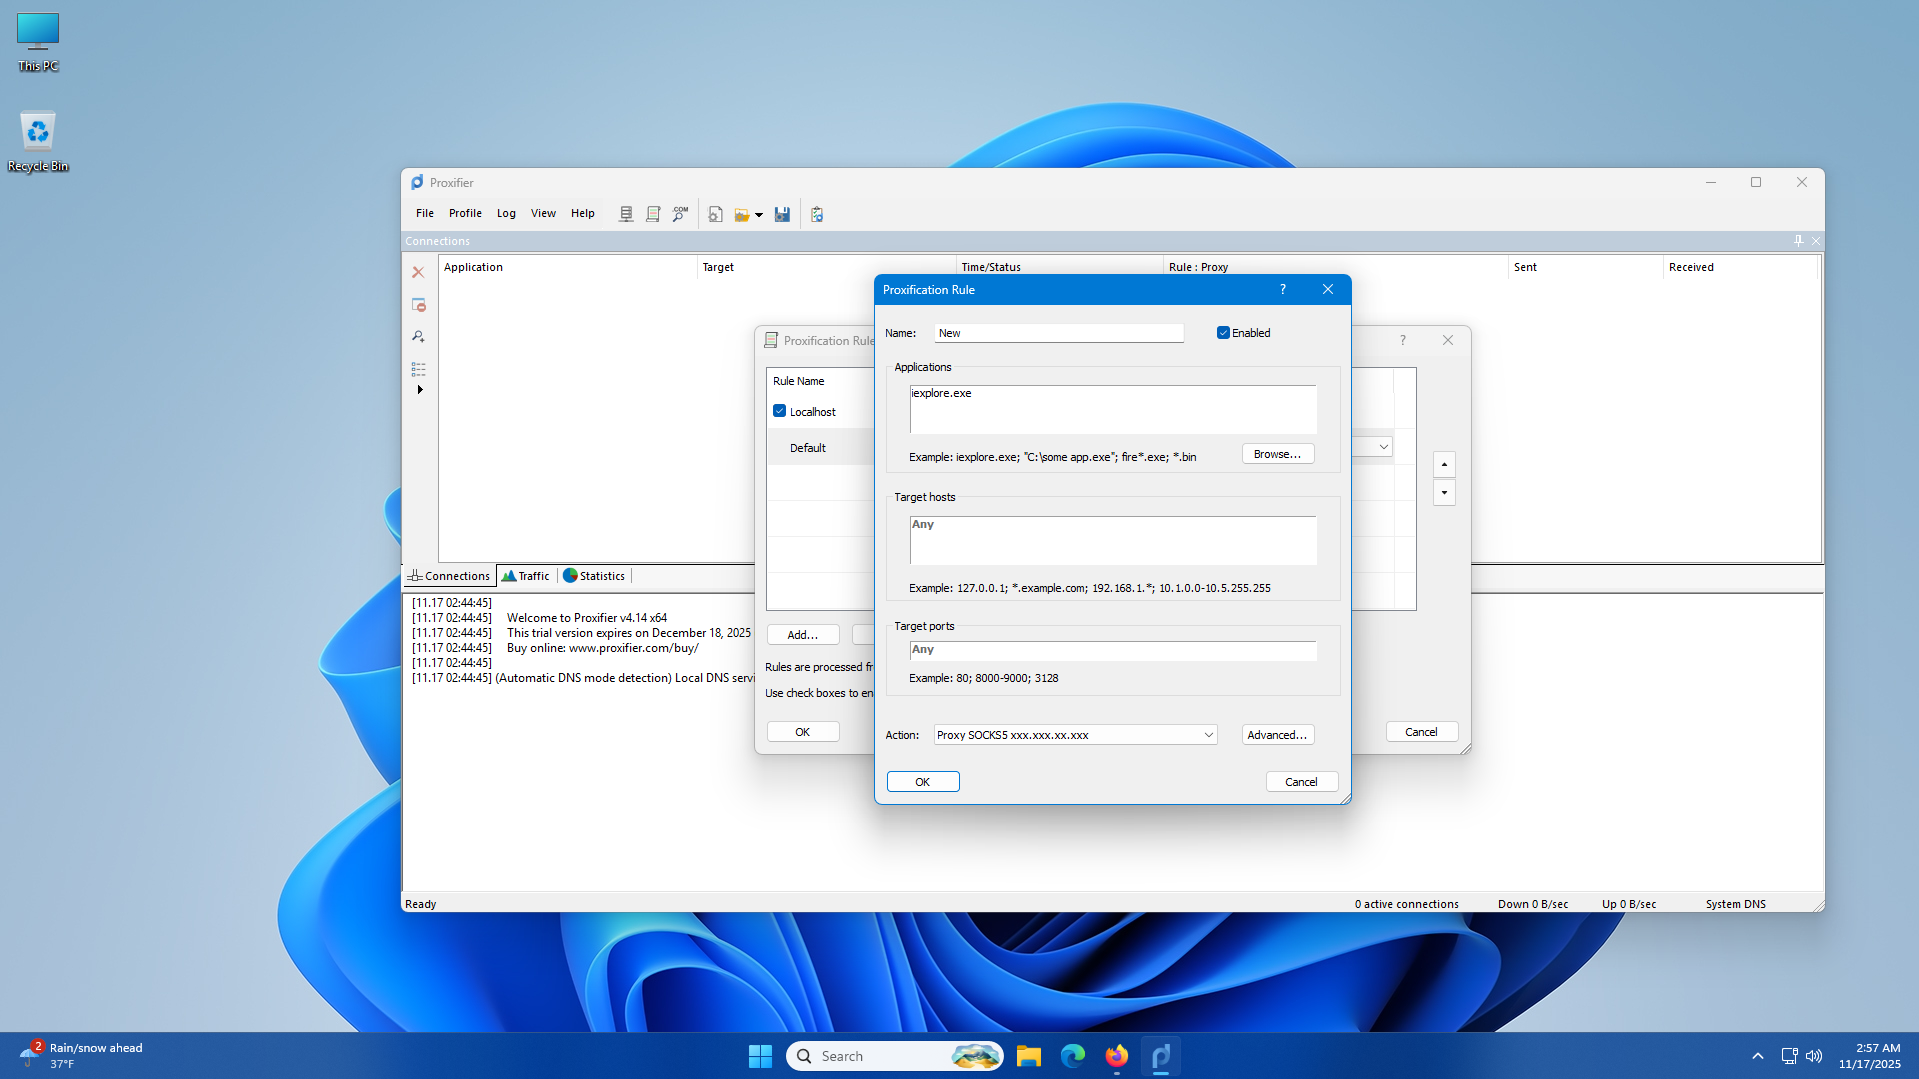Image resolution: width=1919 pixels, height=1079 pixels.
Task: Confirm the rule with the front dialog OK
Action: 922,782
